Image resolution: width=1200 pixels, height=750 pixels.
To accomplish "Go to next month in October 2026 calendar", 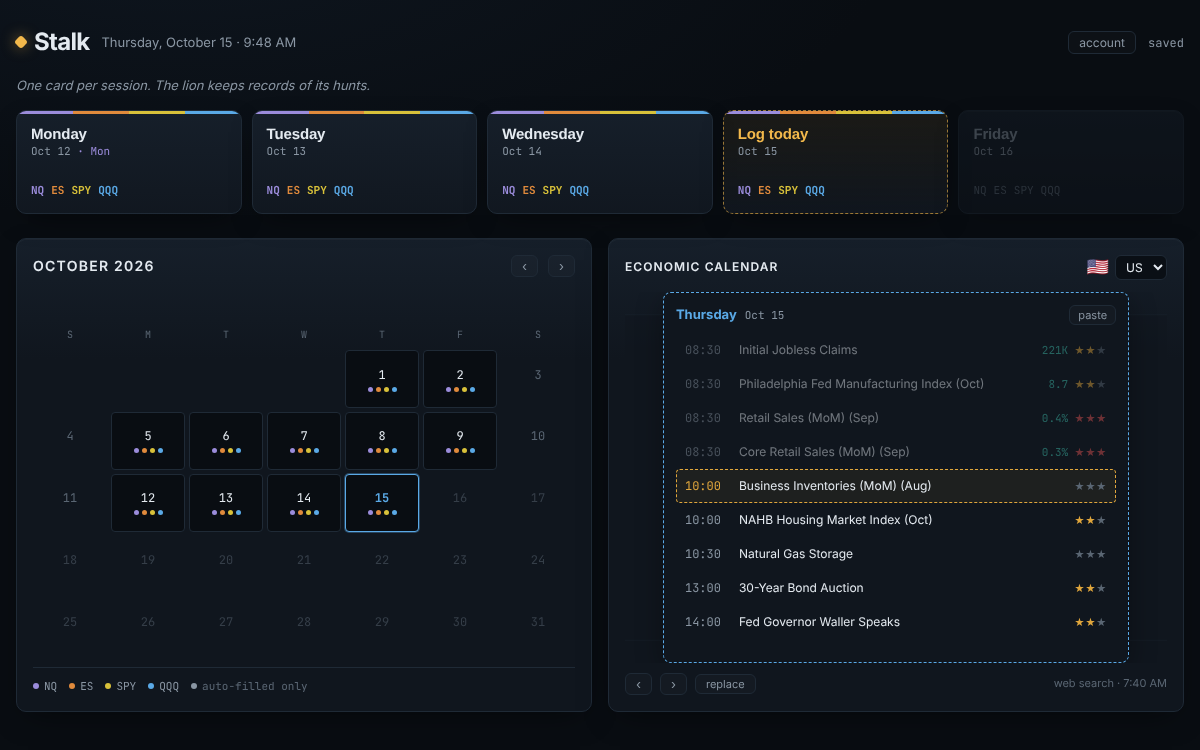I will (561, 266).
